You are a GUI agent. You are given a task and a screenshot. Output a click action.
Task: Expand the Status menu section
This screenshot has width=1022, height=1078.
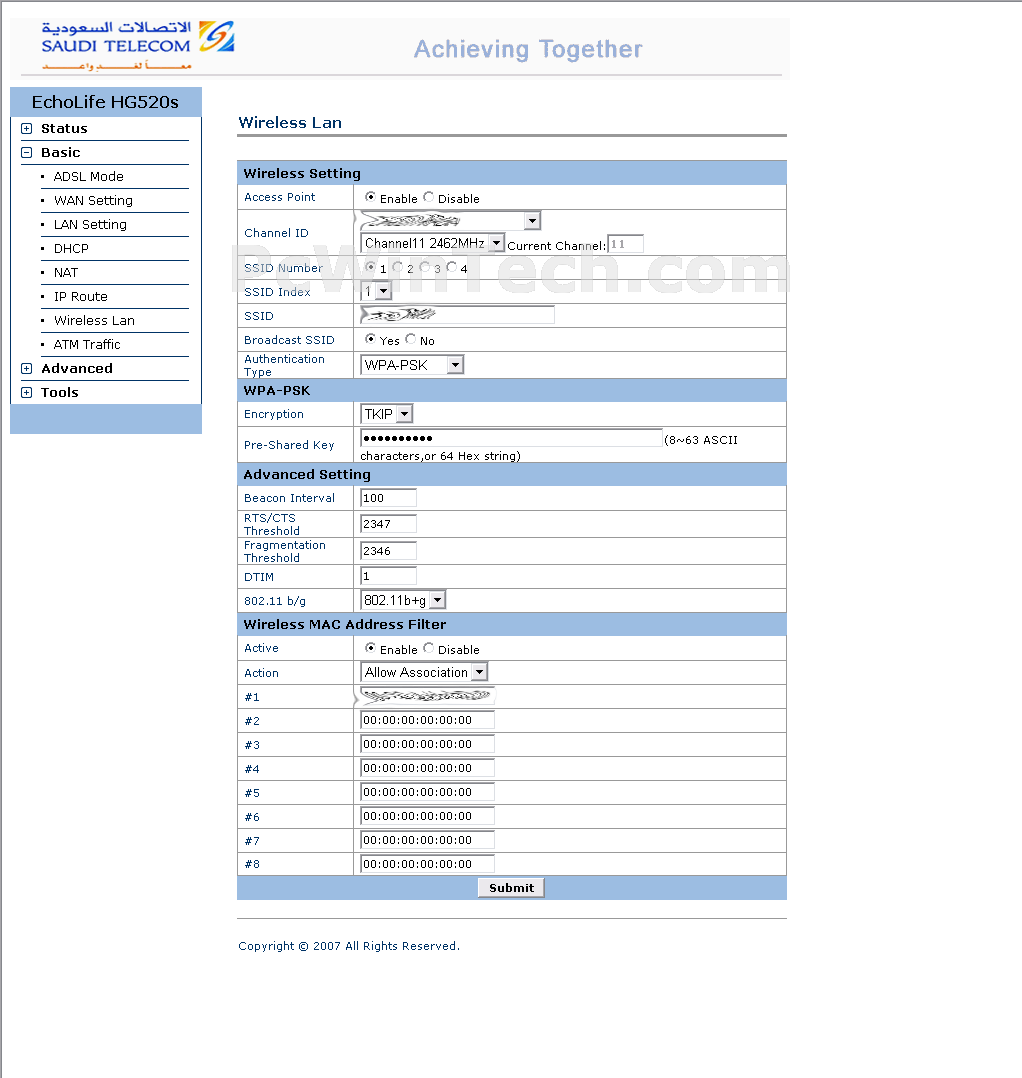27,129
